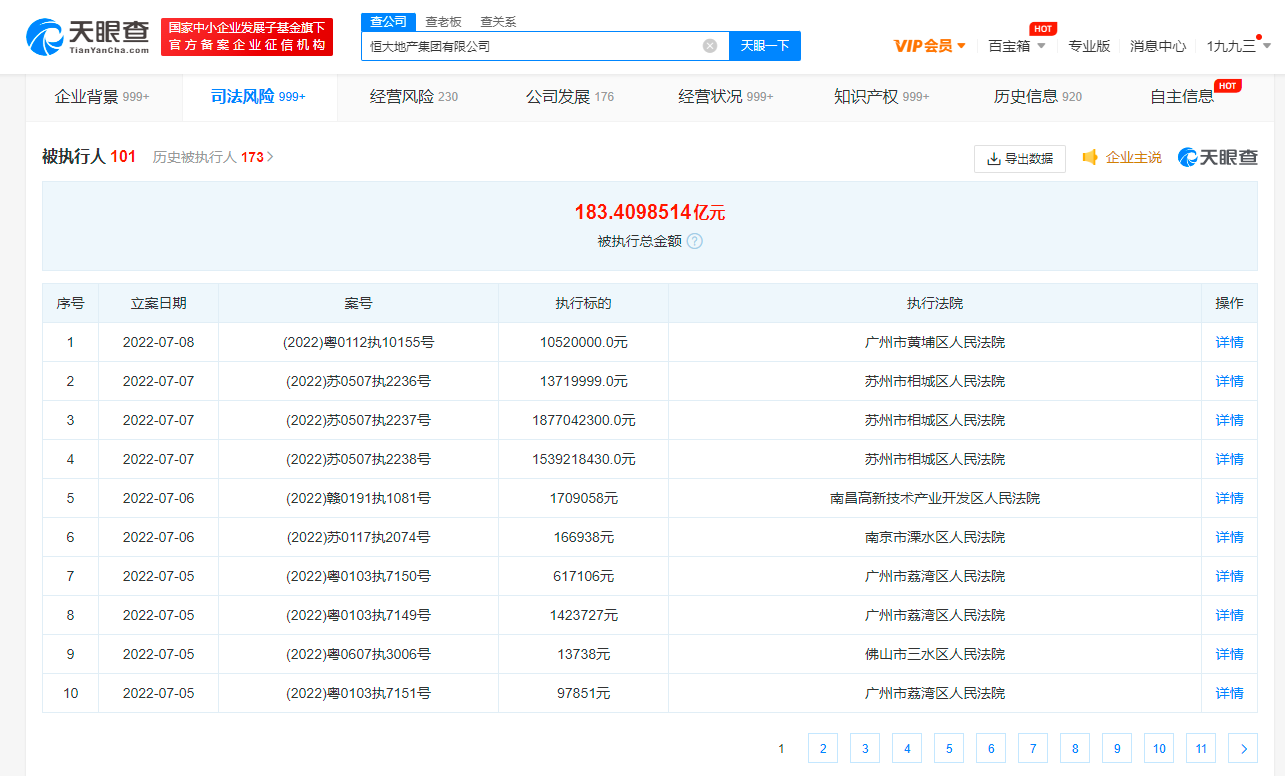Clear the search box with the X icon
This screenshot has width=1285, height=776.
point(710,46)
